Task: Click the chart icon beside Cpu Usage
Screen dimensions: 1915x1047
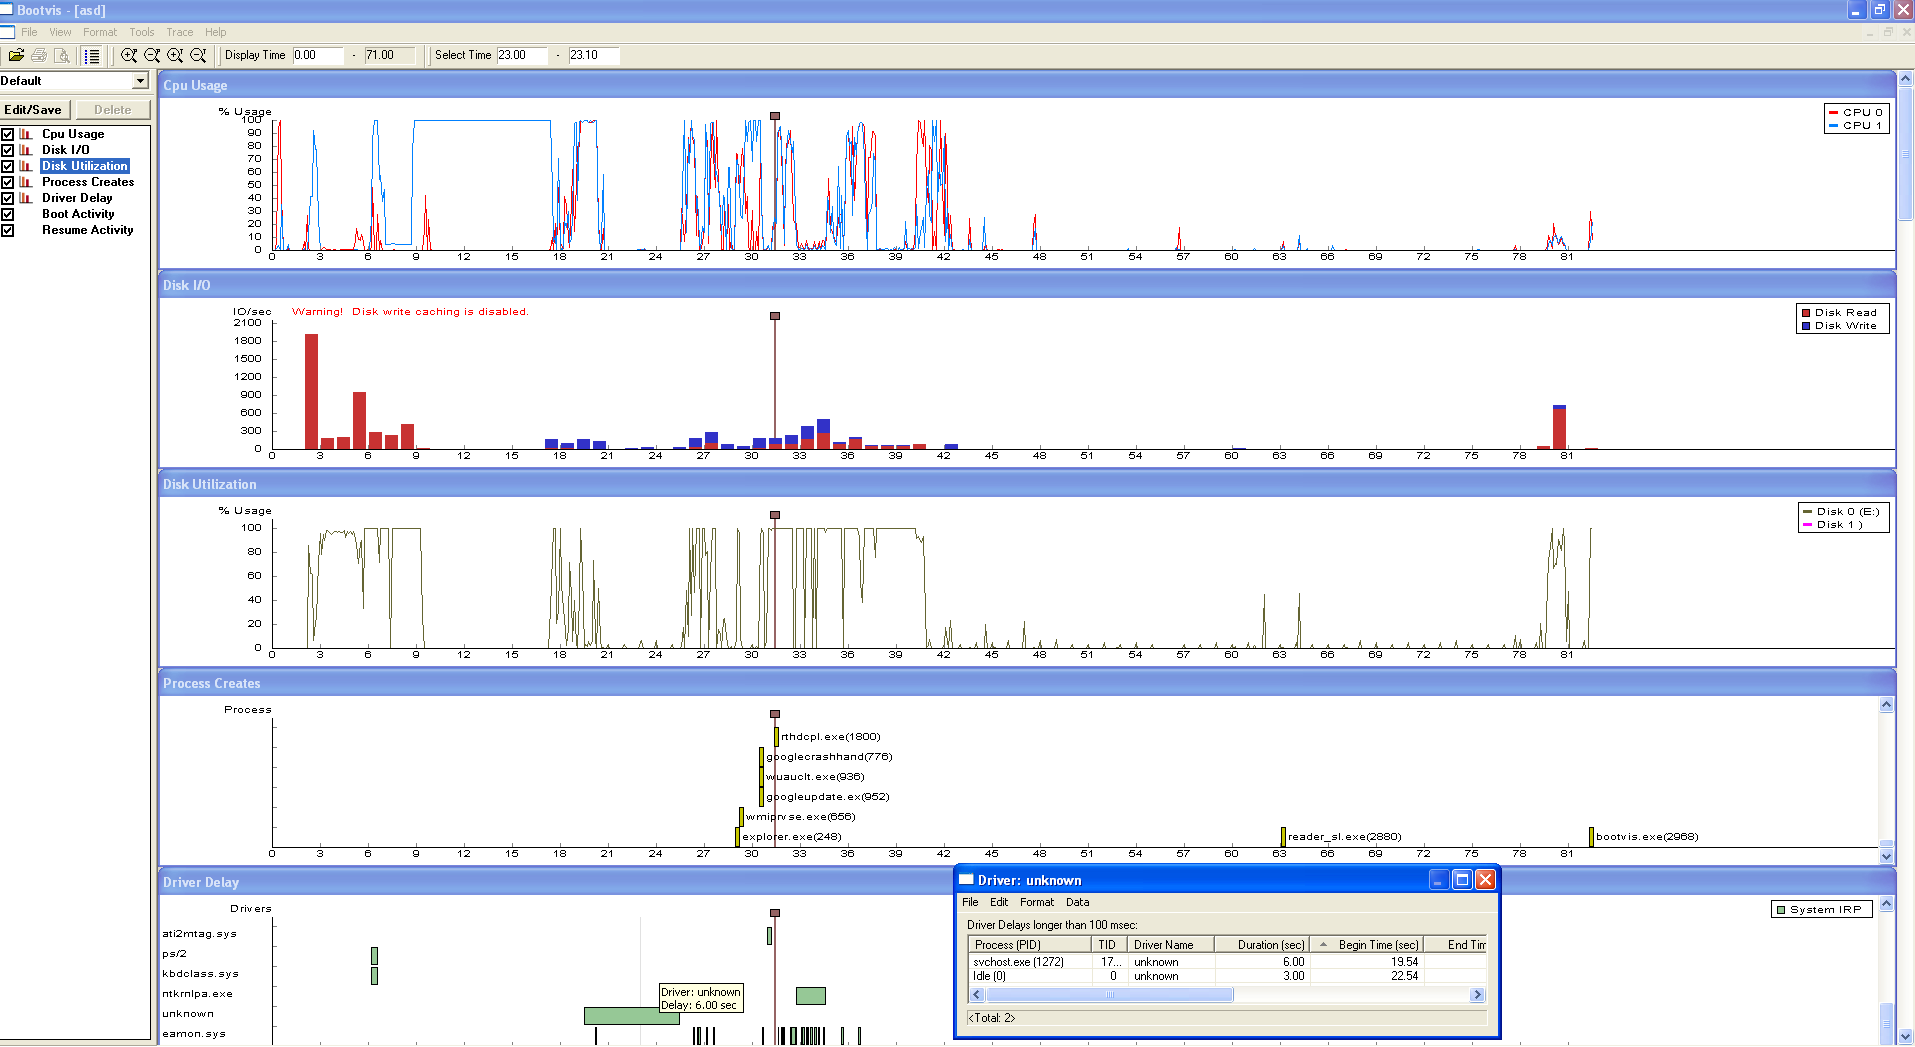Action: pyautogui.click(x=26, y=134)
